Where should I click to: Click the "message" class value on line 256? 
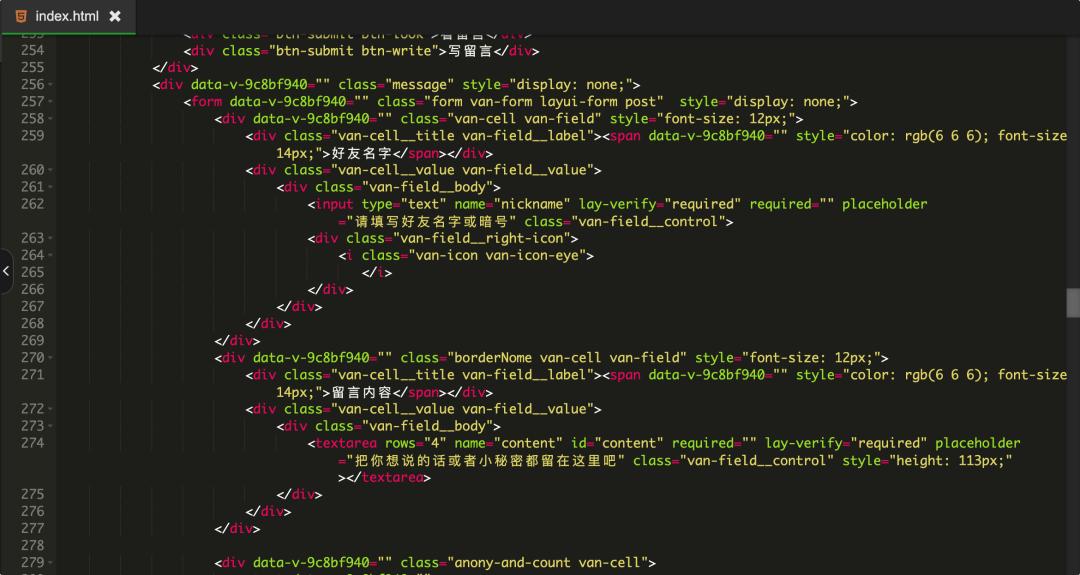point(419,85)
